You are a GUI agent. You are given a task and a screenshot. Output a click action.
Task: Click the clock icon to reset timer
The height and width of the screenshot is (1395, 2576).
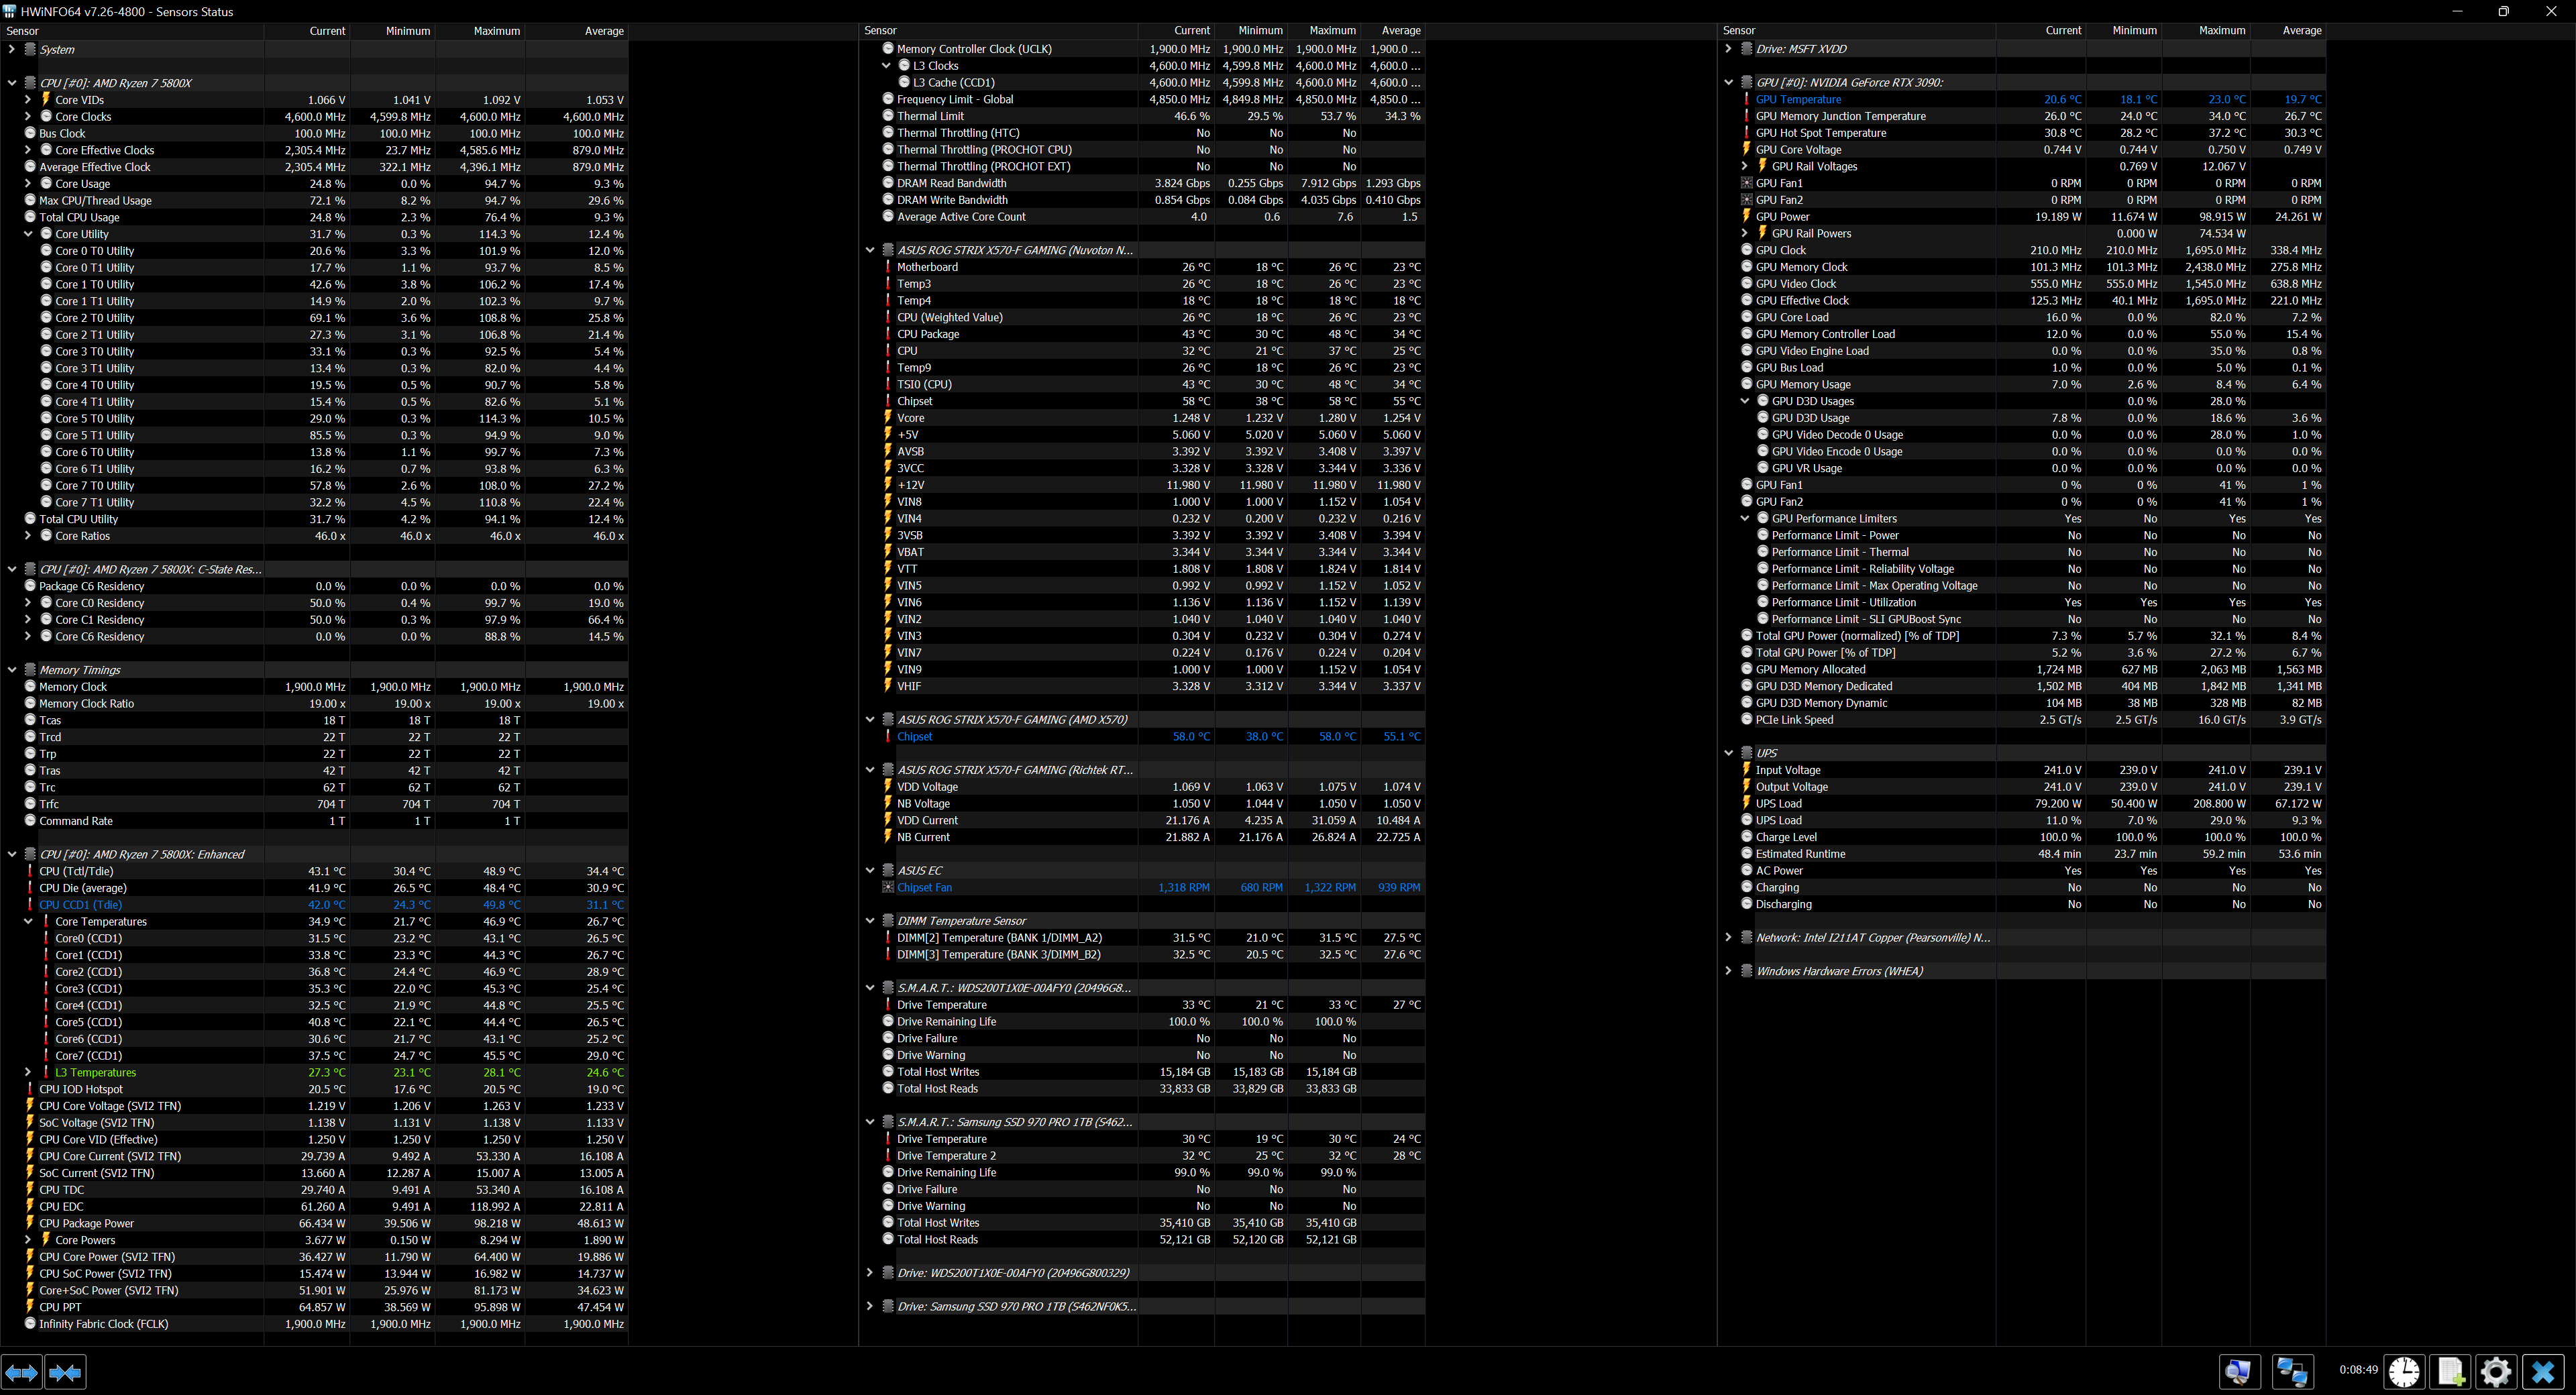[2404, 1371]
